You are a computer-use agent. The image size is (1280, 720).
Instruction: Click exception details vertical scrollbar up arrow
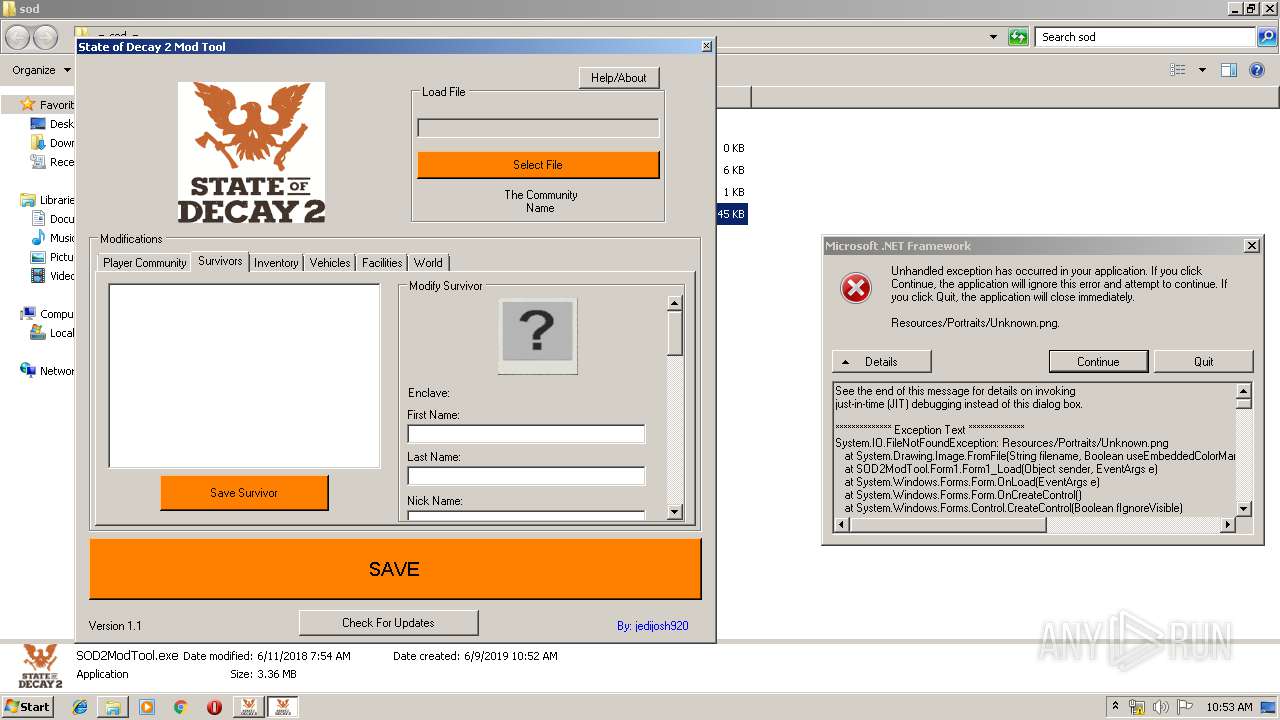click(x=1243, y=391)
